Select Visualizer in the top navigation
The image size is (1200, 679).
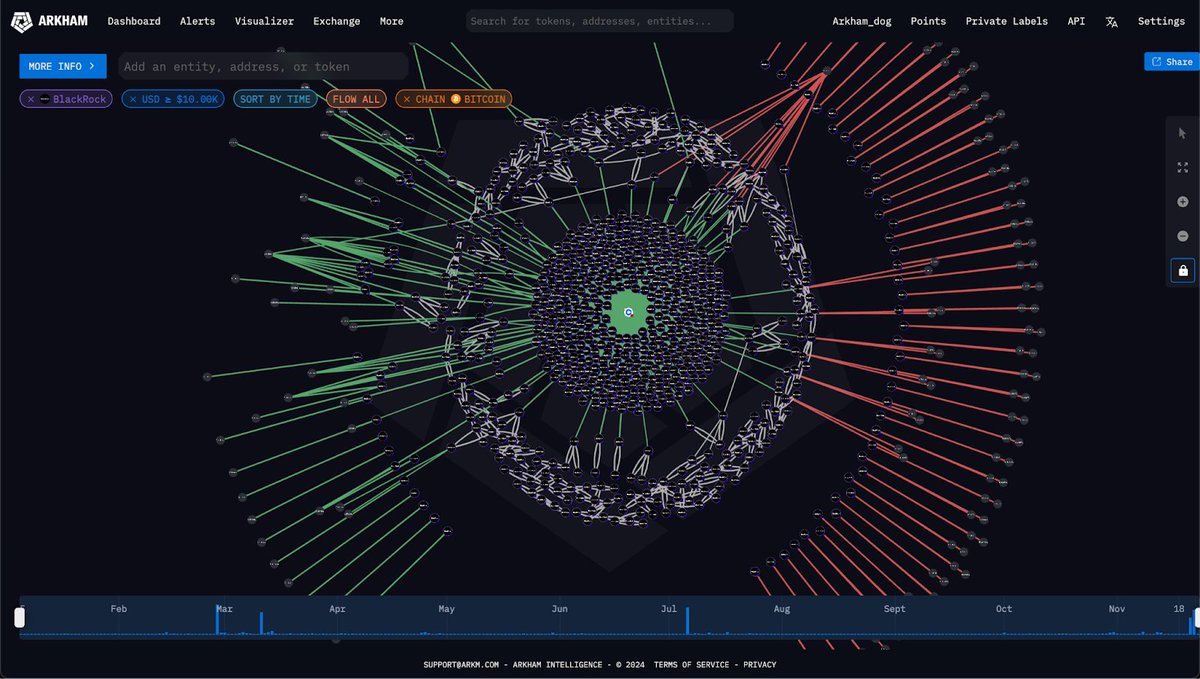(x=264, y=21)
